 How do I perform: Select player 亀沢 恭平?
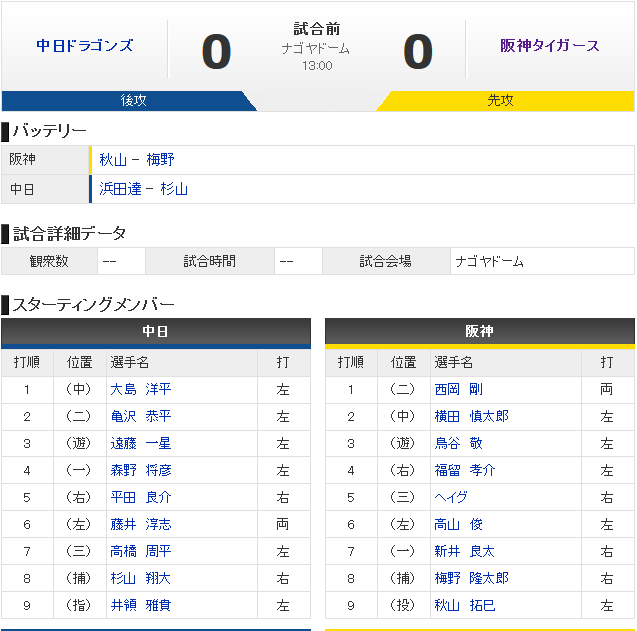click(141, 416)
